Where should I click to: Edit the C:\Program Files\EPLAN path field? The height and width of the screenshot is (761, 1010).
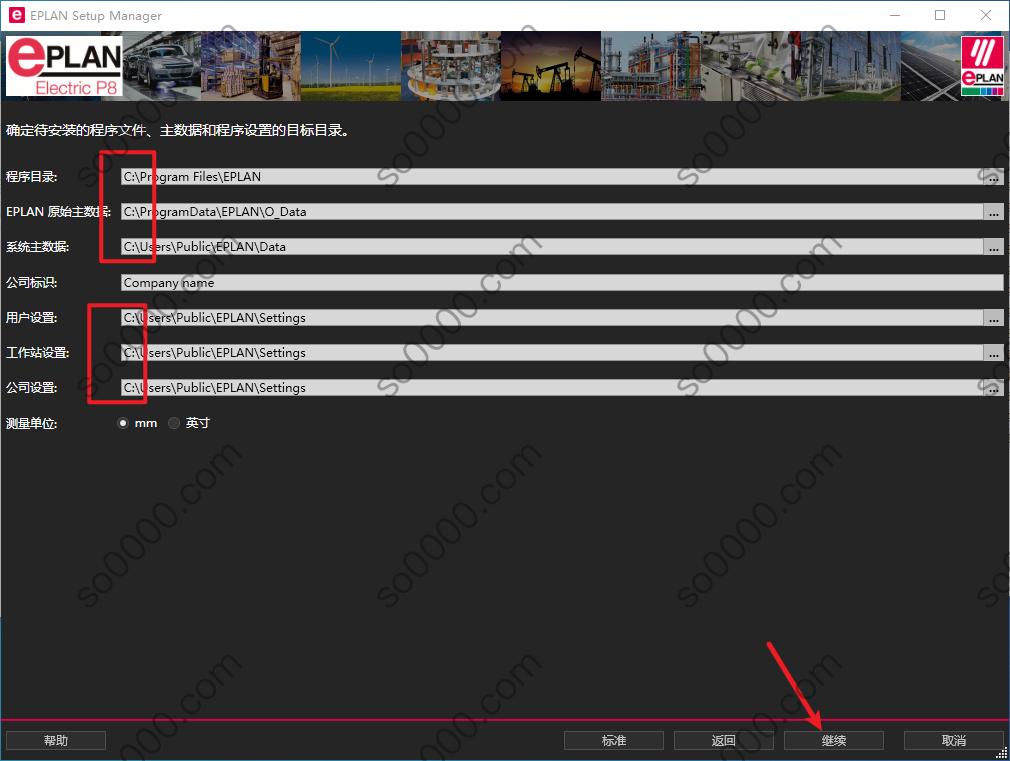[x=552, y=177]
